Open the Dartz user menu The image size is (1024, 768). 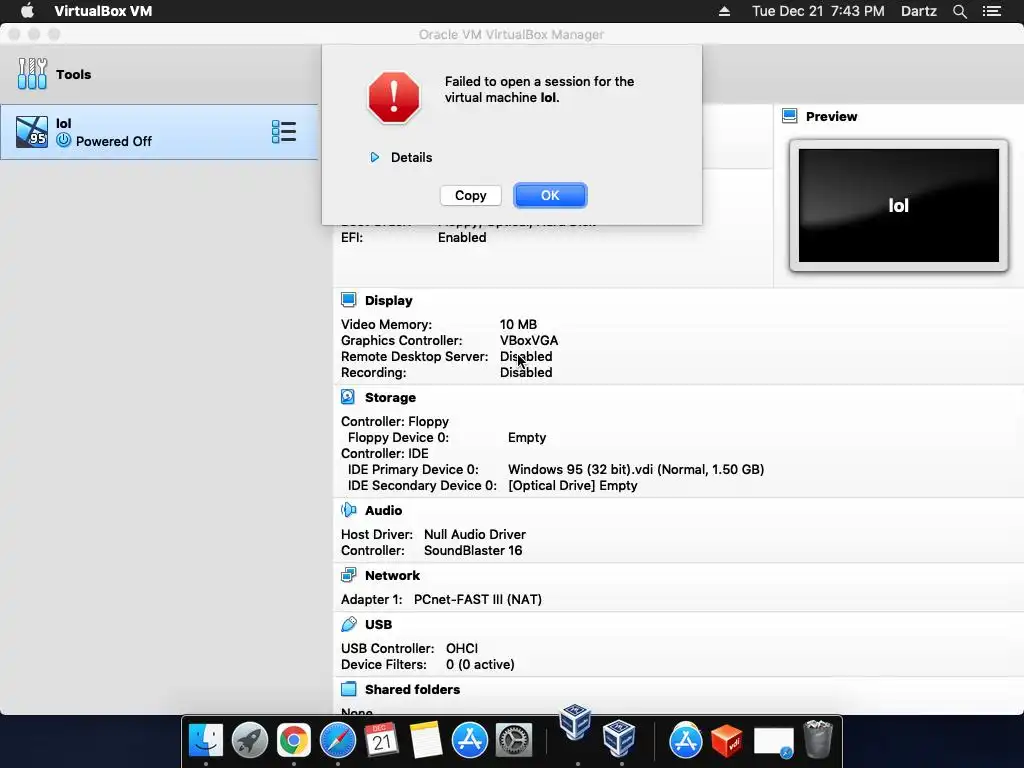point(918,11)
